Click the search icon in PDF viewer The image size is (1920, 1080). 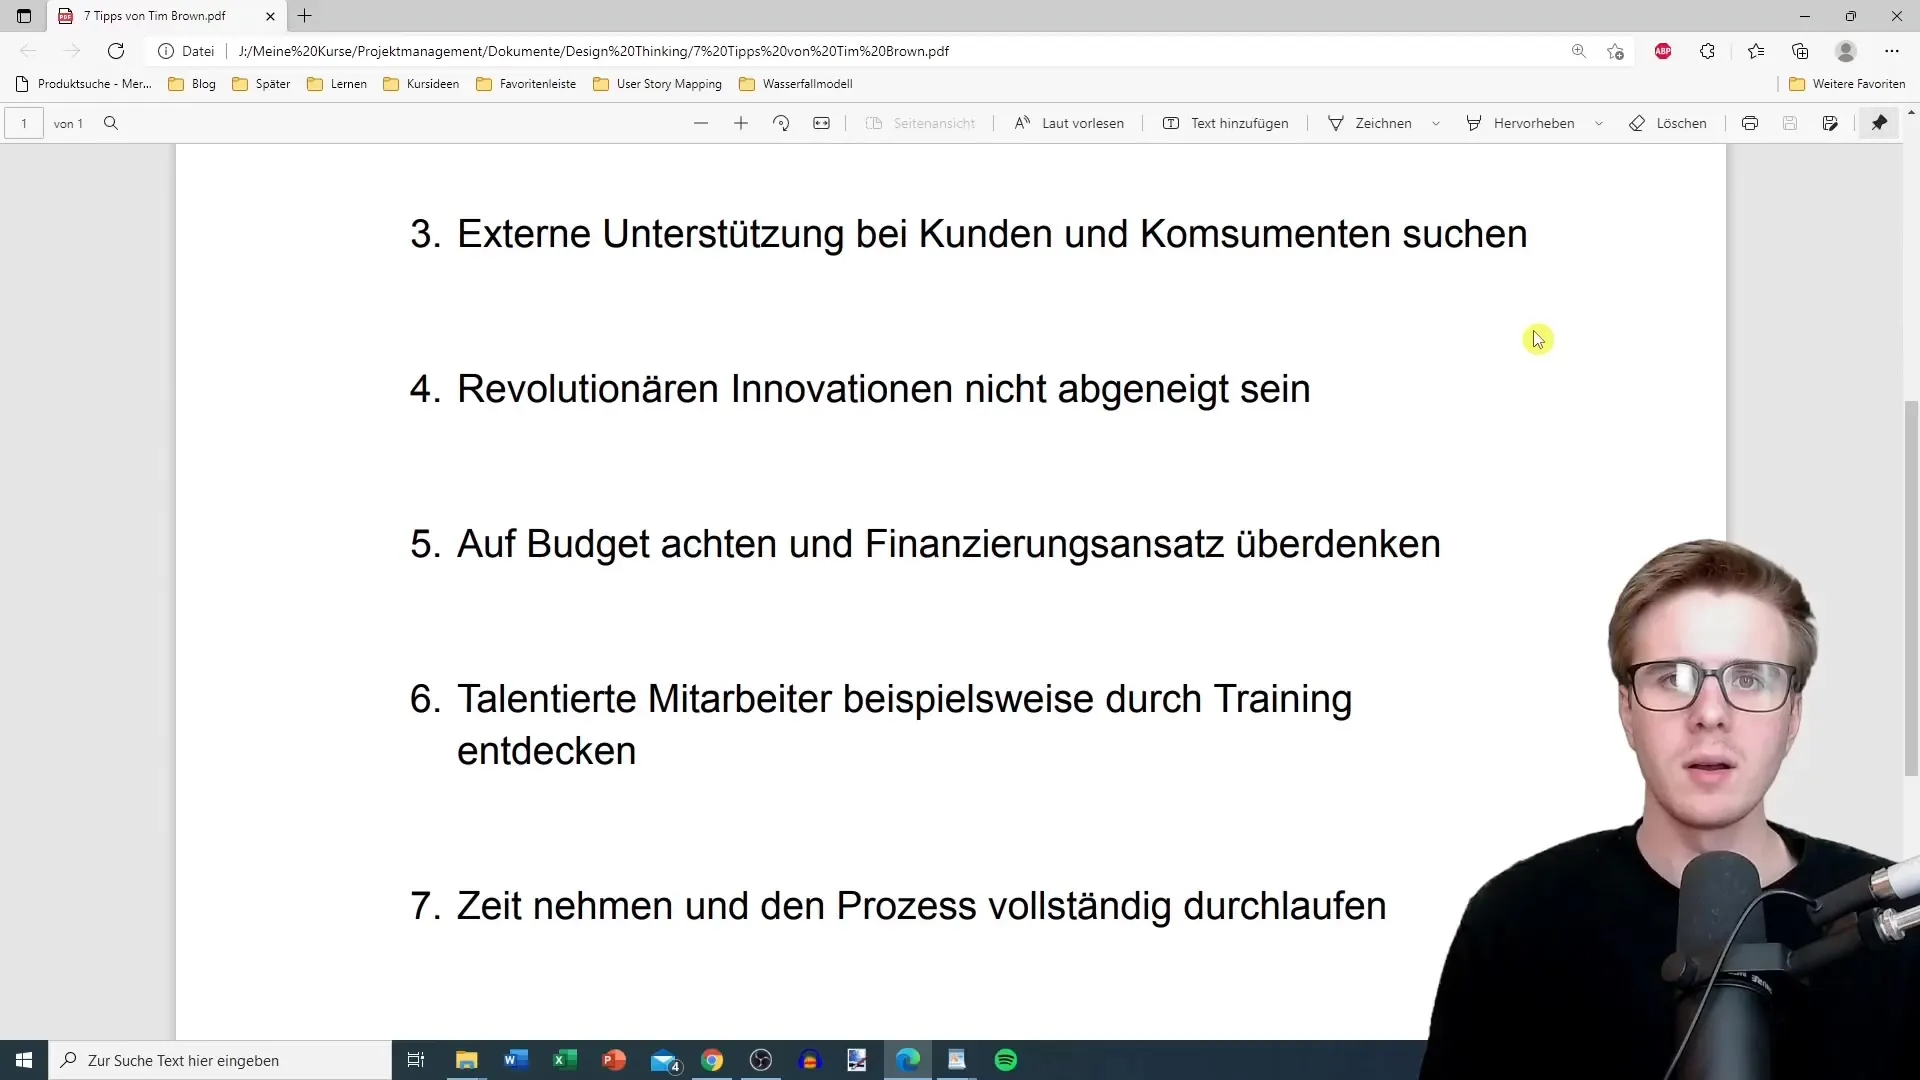click(x=111, y=123)
